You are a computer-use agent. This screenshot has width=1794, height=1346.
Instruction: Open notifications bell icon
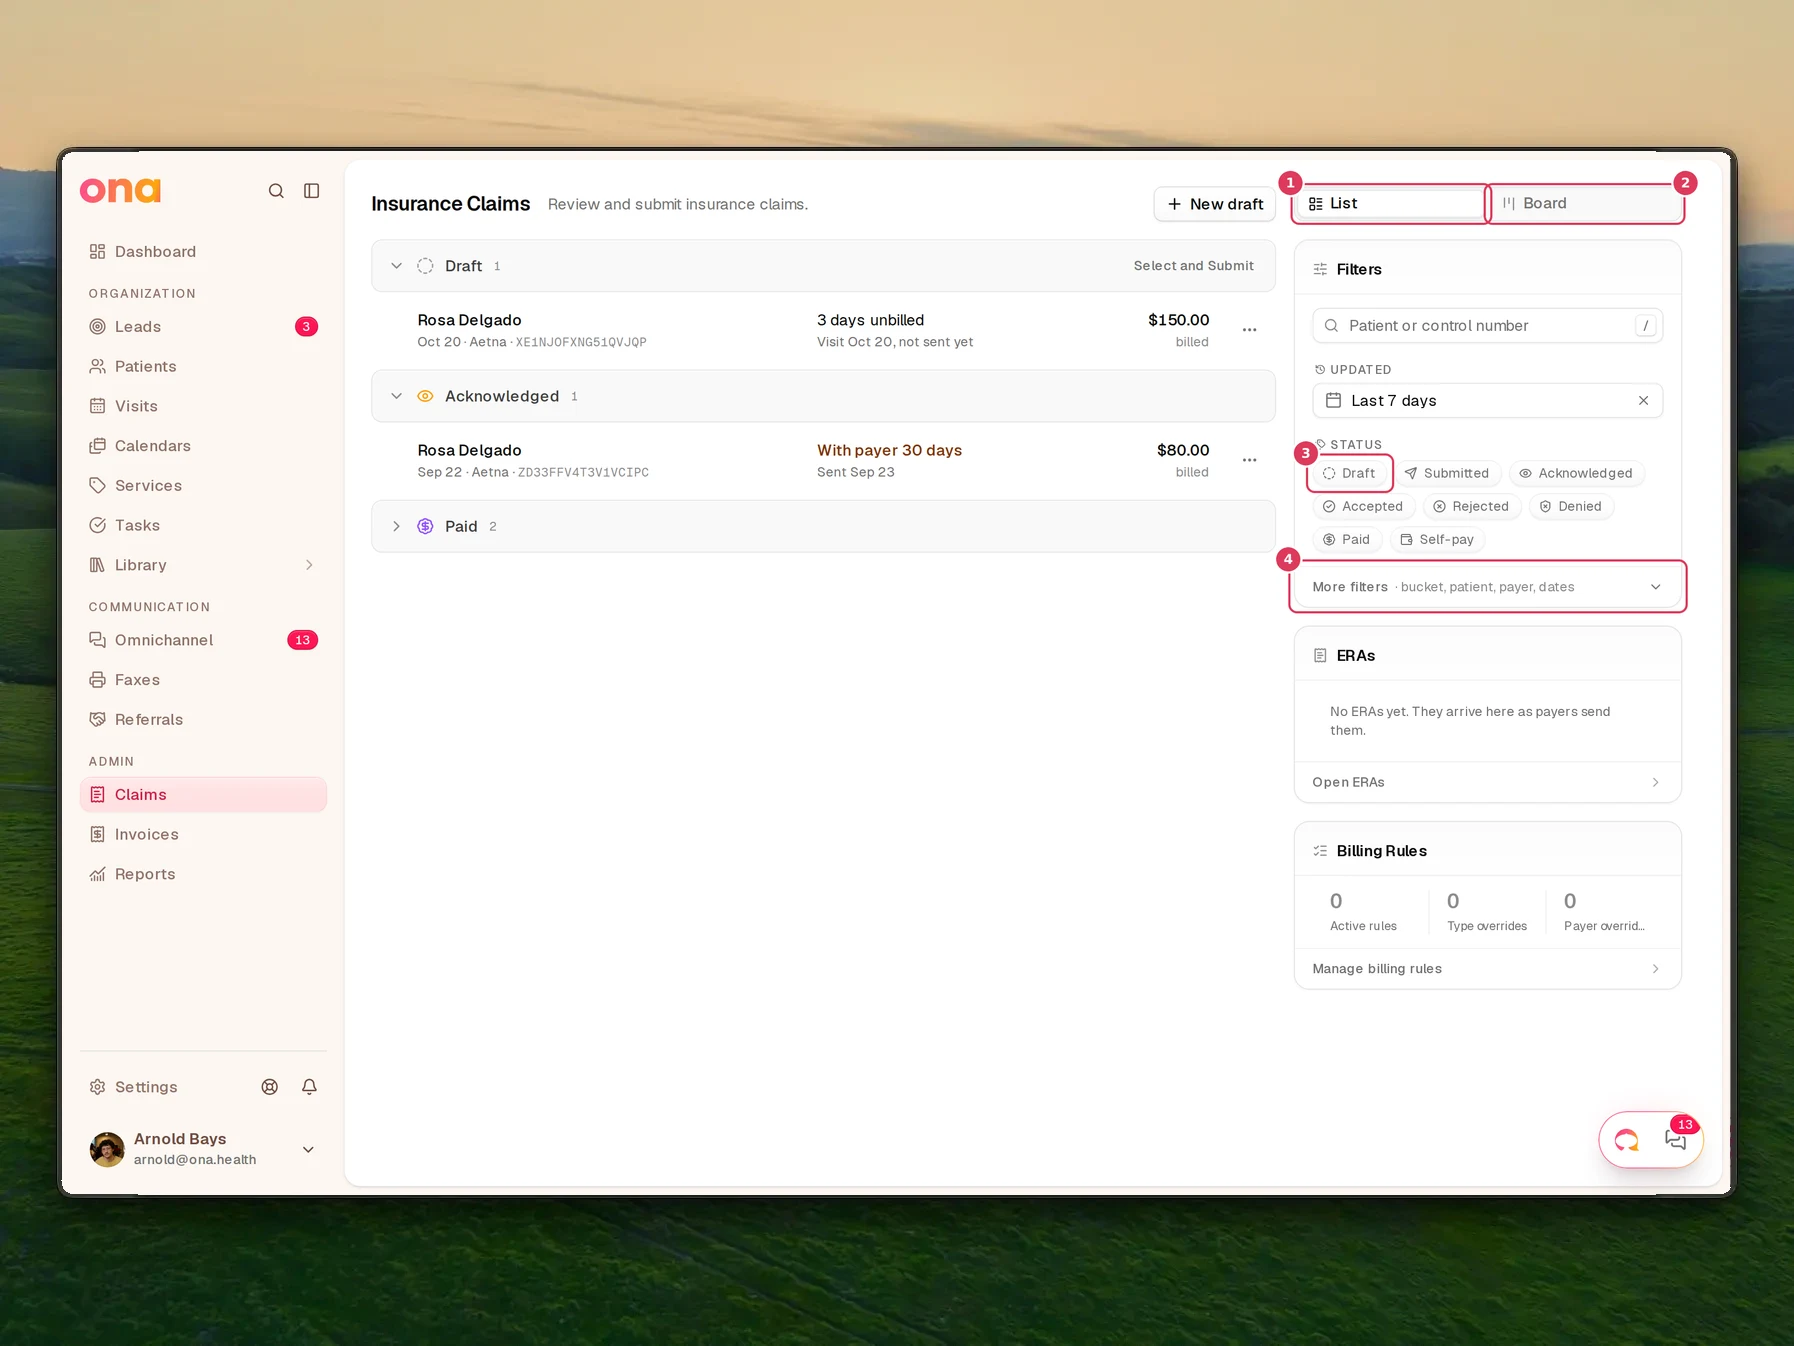click(x=310, y=1087)
